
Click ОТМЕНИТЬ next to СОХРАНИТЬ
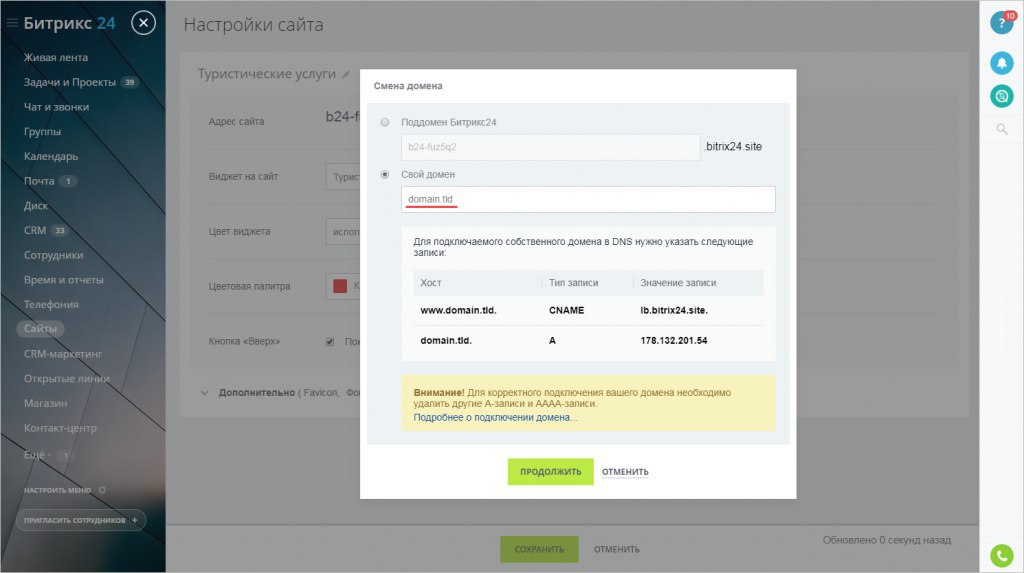616,549
